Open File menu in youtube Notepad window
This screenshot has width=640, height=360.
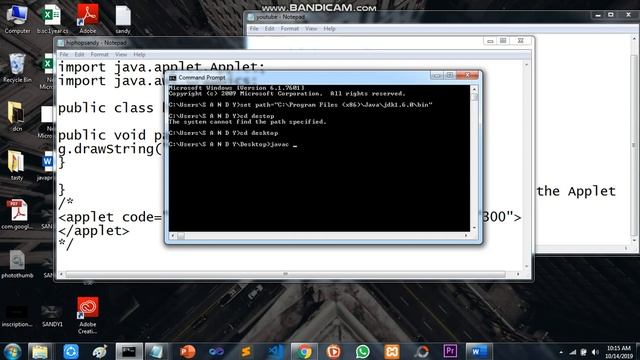point(254,29)
